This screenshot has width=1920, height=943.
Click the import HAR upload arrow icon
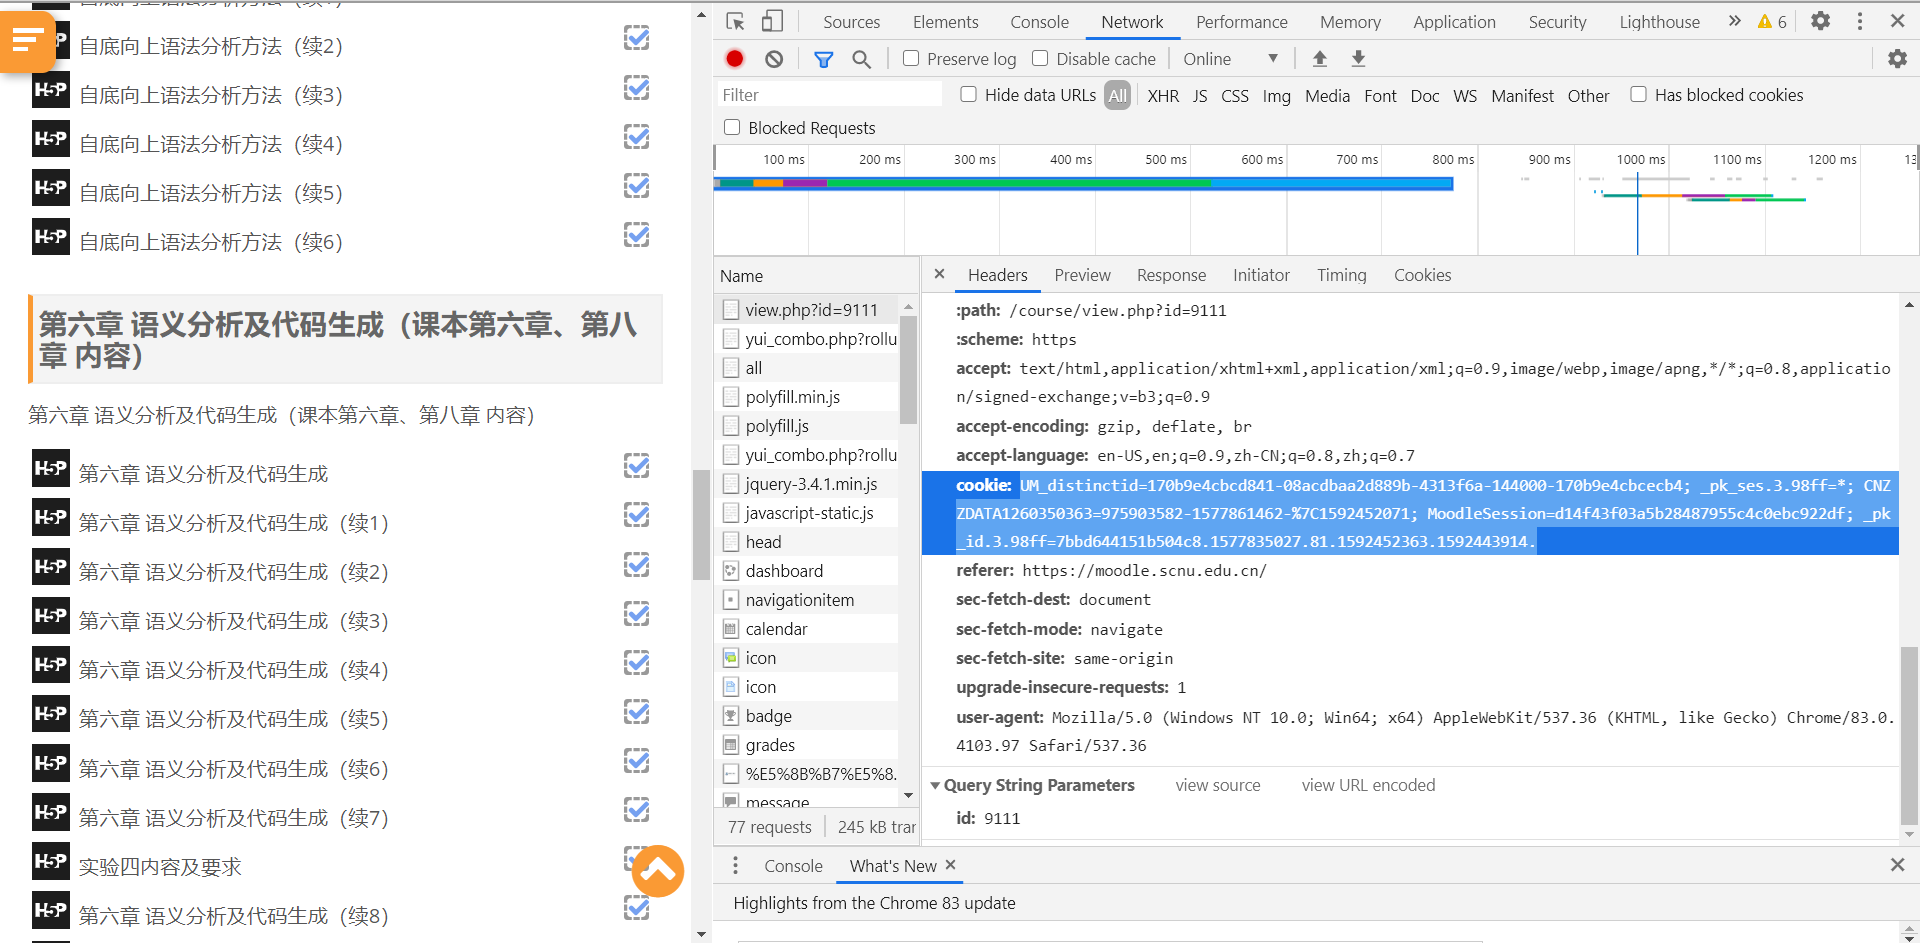(x=1320, y=59)
